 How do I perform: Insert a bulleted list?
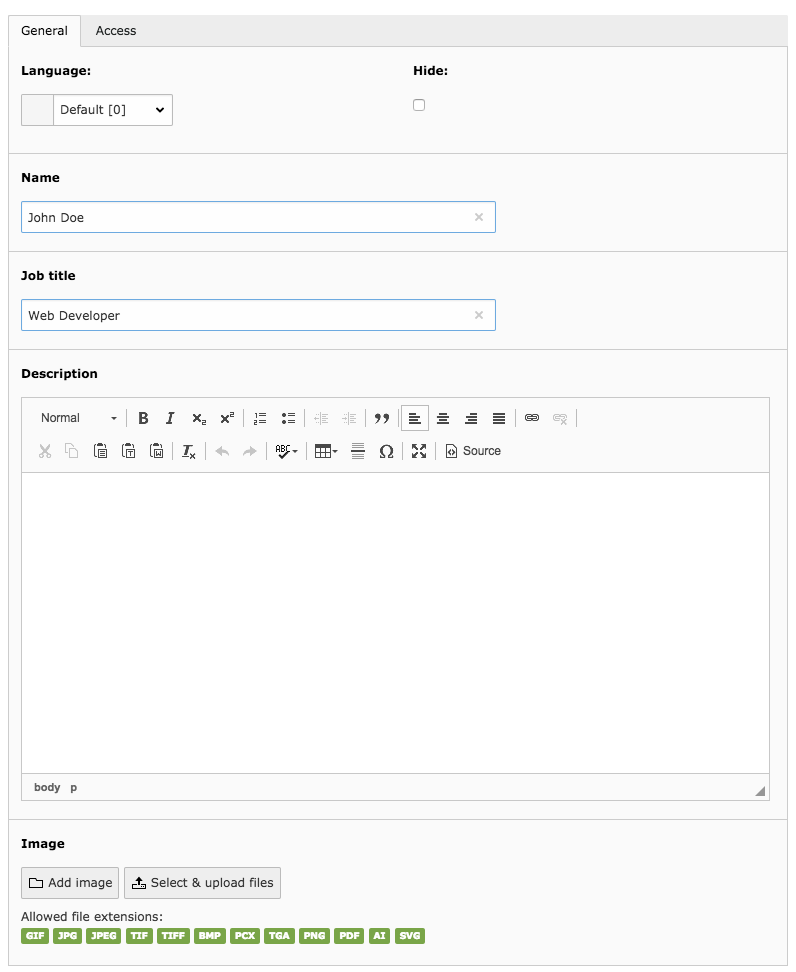tap(288, 418)
